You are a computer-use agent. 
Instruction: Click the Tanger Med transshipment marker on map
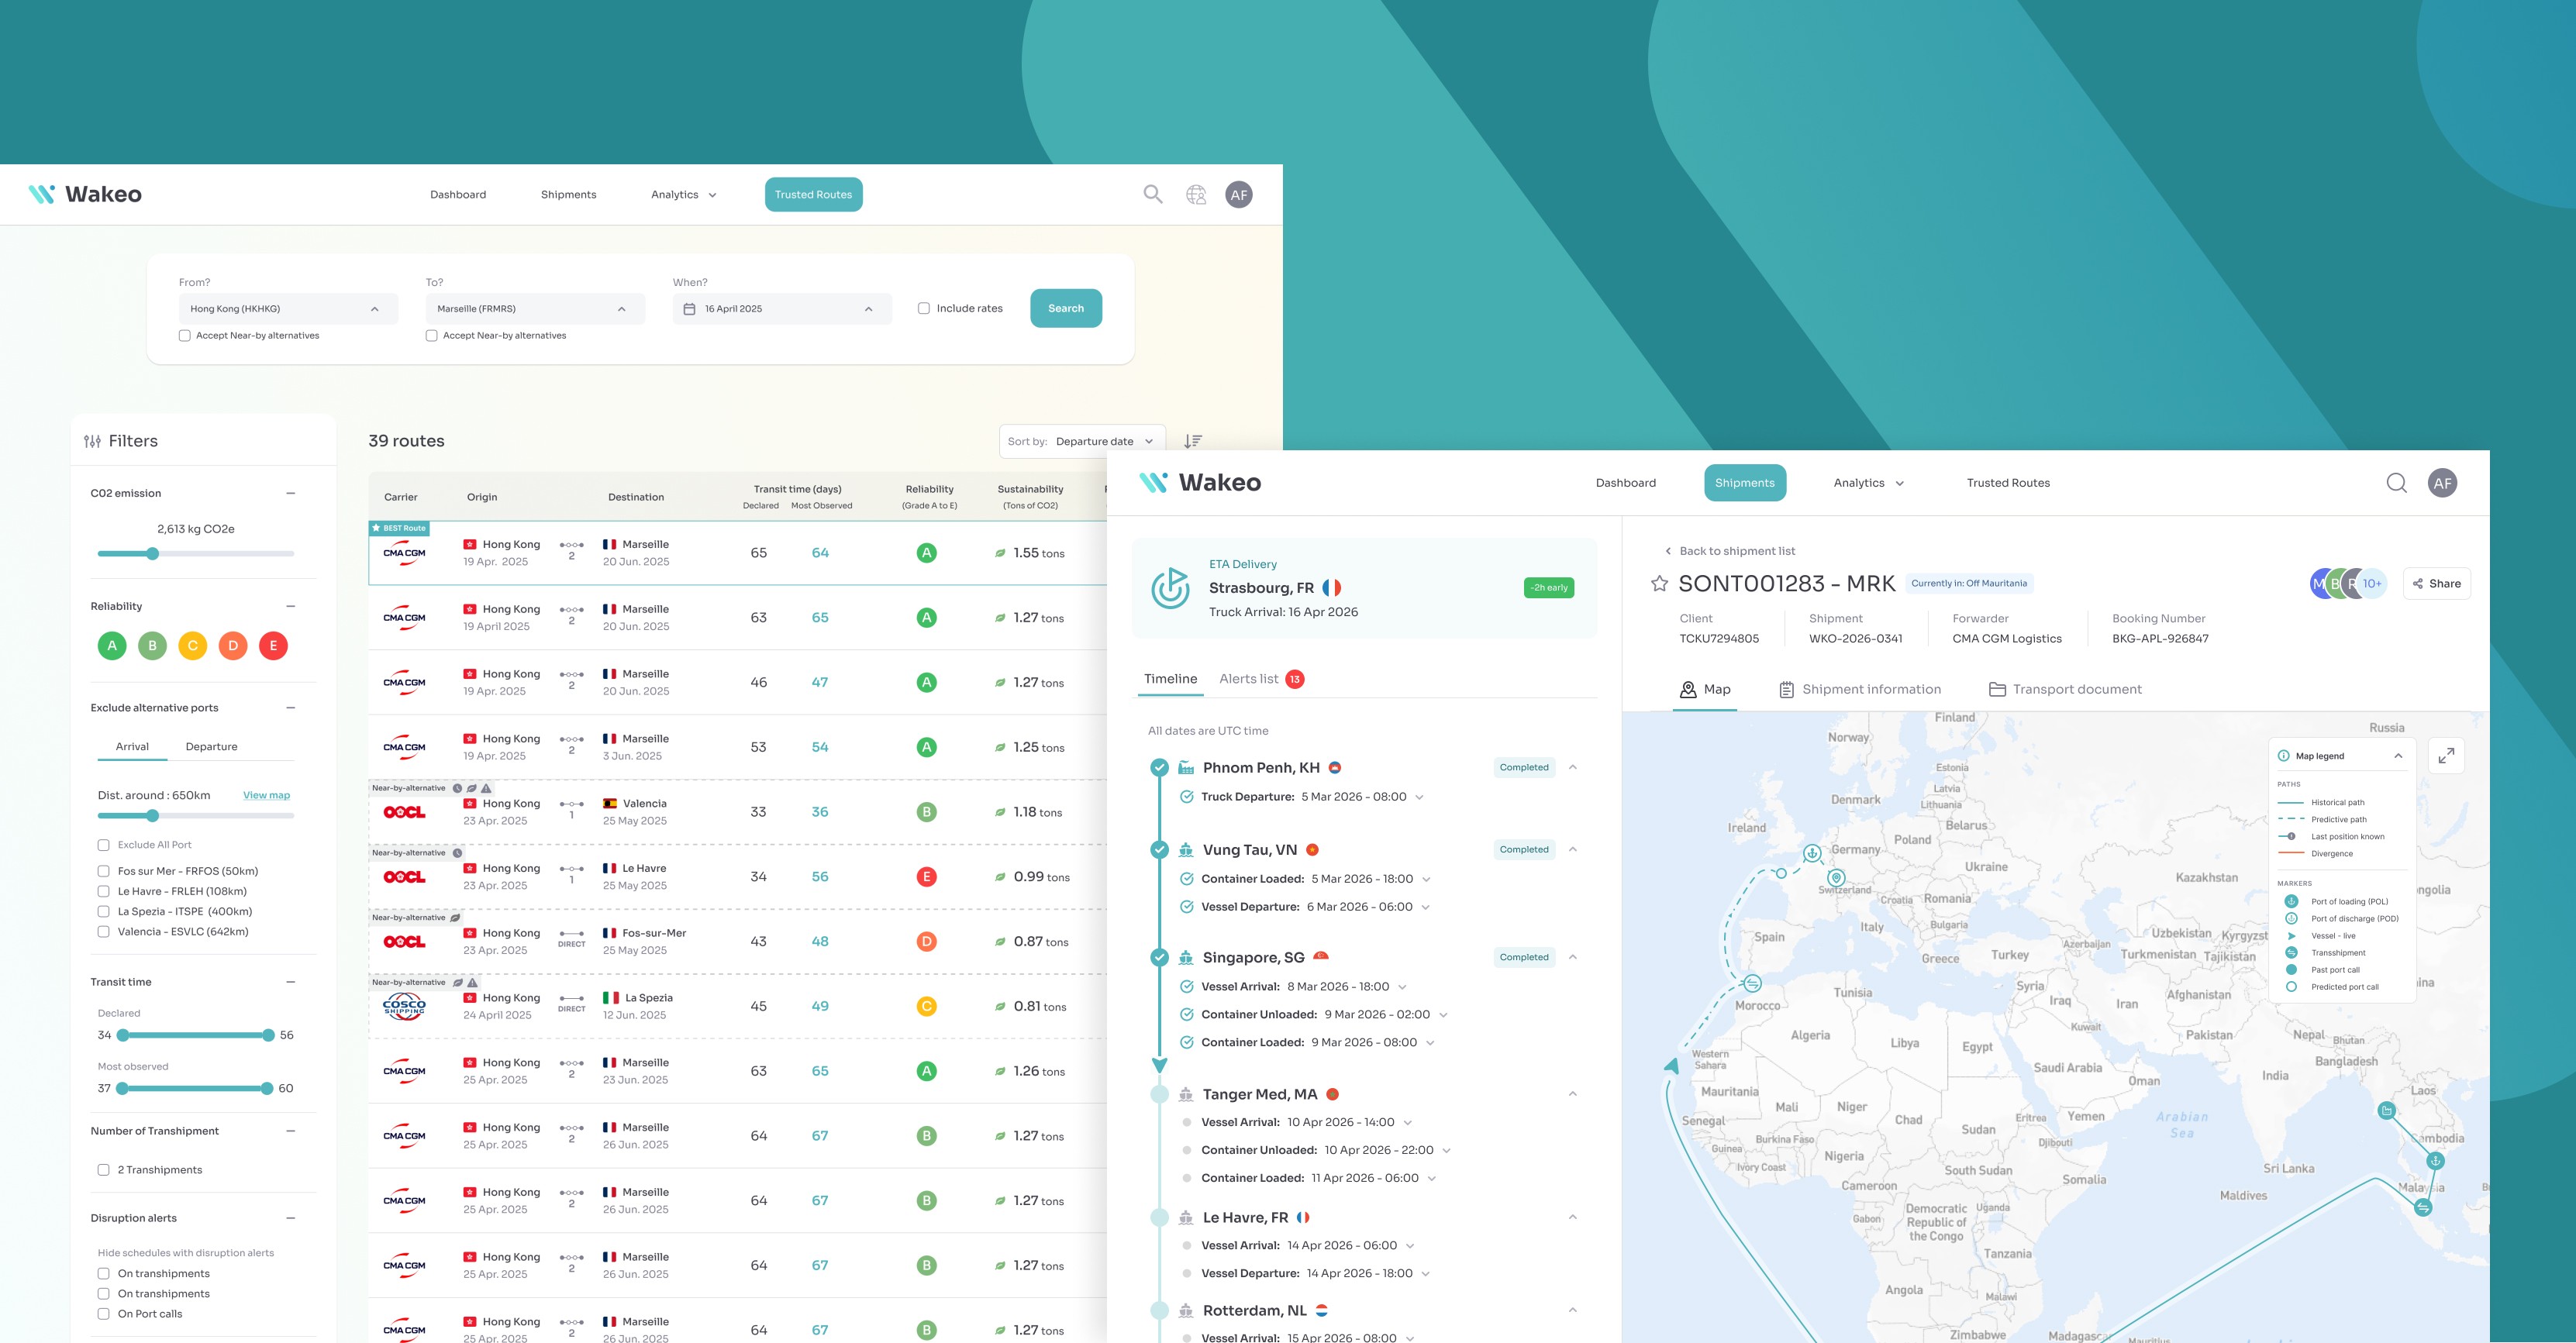tap(1752, 983)
